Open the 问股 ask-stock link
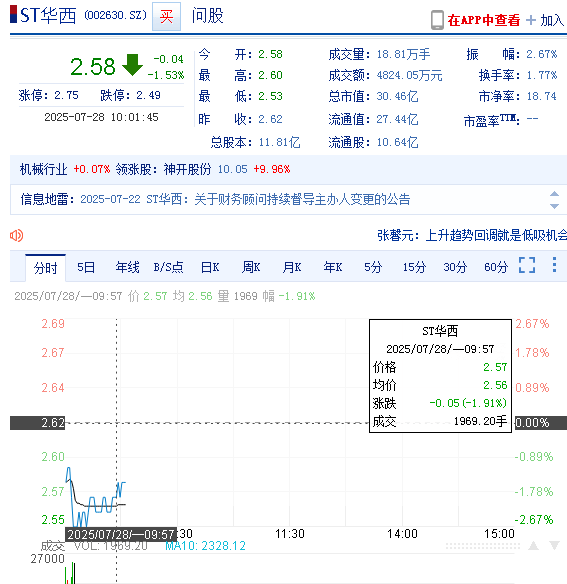 (x=208, y=16)
